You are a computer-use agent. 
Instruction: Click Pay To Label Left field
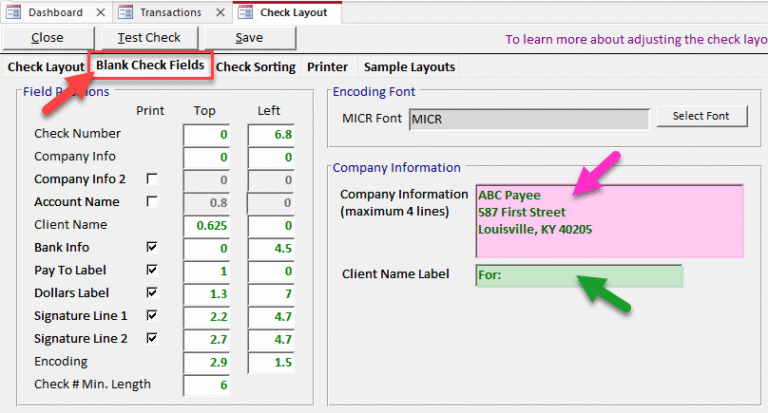(x=271, y=271)
